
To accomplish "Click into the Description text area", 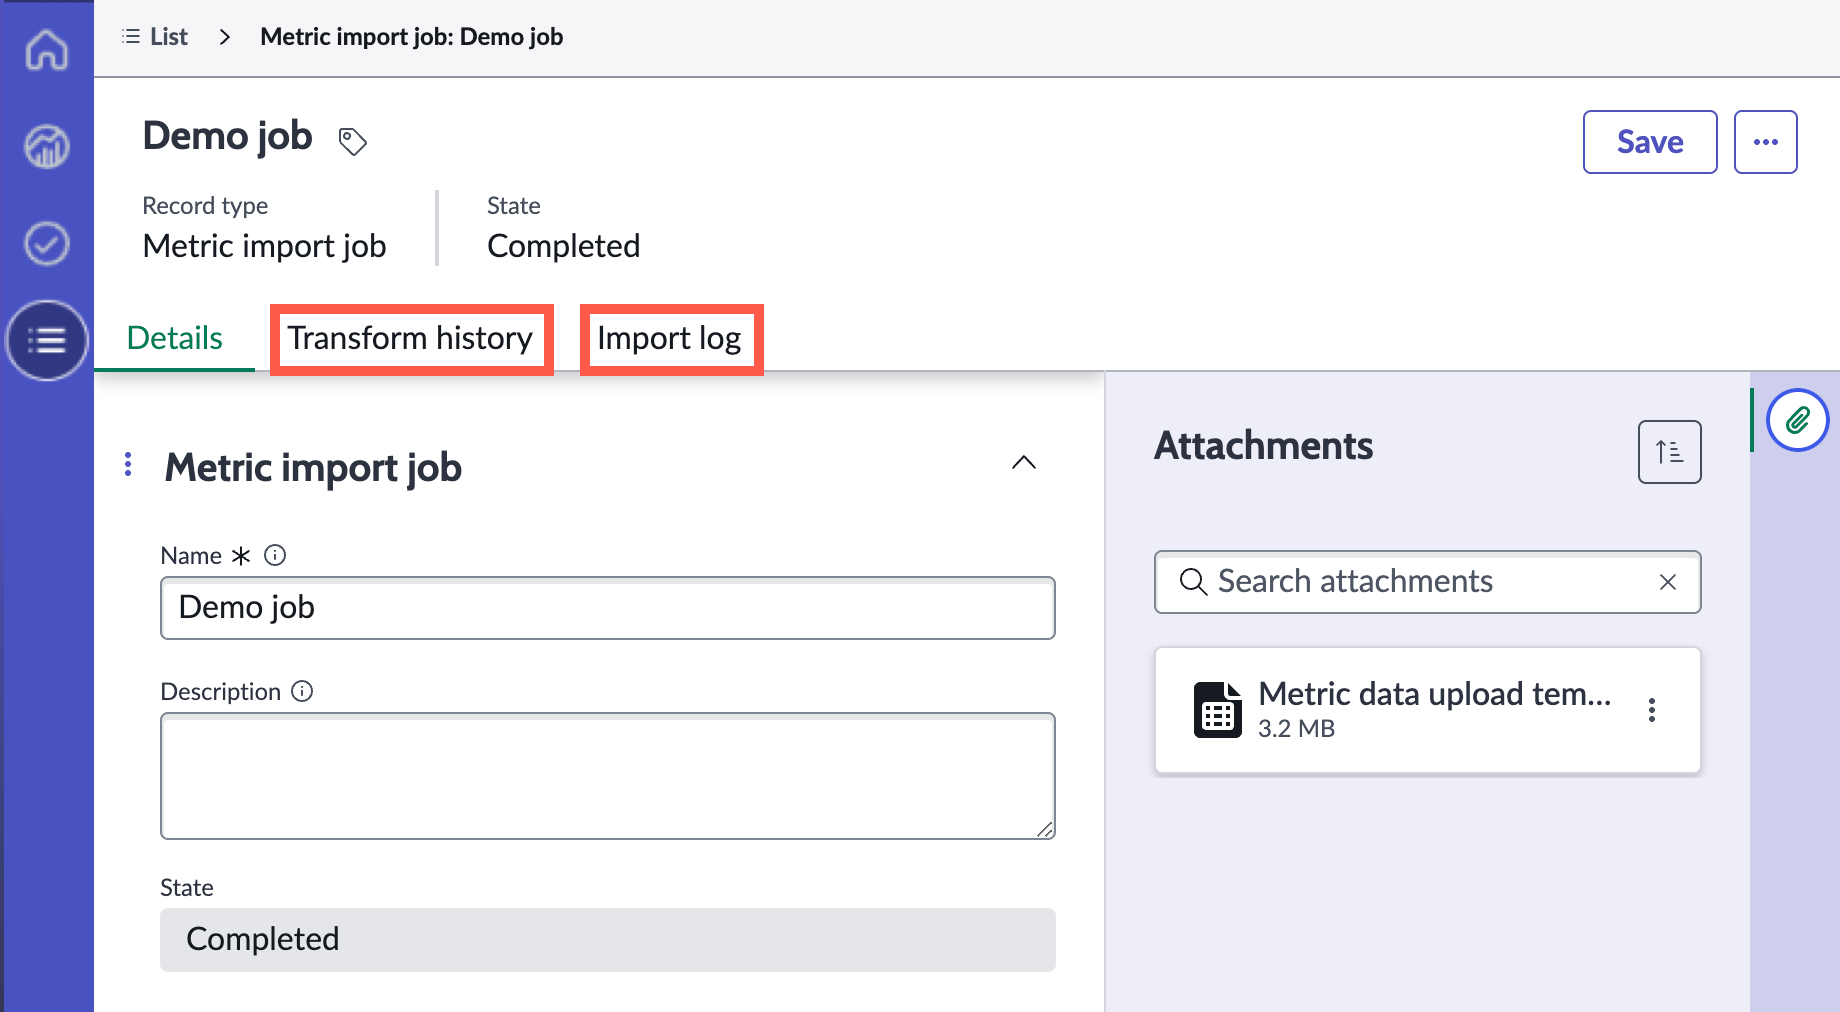I will (x=608, y=776).
